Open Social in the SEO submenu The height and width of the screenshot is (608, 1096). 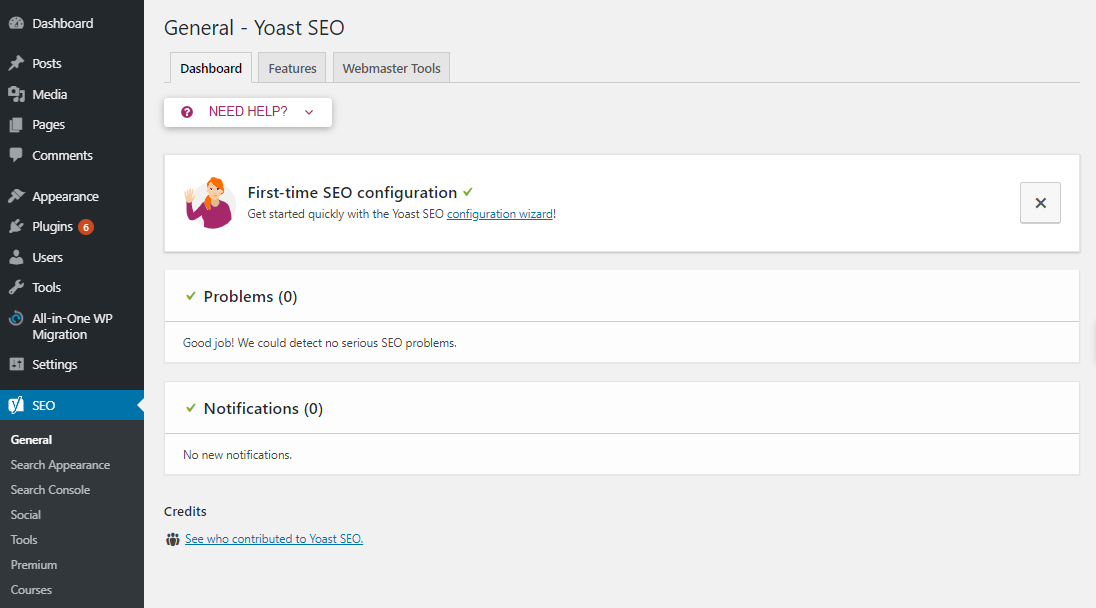tap(26, 514)
